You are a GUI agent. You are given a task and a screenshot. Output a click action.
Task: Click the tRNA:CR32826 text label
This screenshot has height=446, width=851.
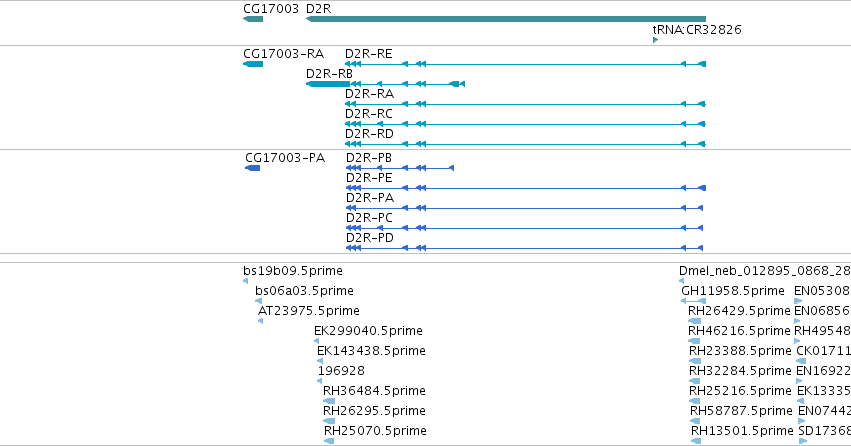coord(697,29)
